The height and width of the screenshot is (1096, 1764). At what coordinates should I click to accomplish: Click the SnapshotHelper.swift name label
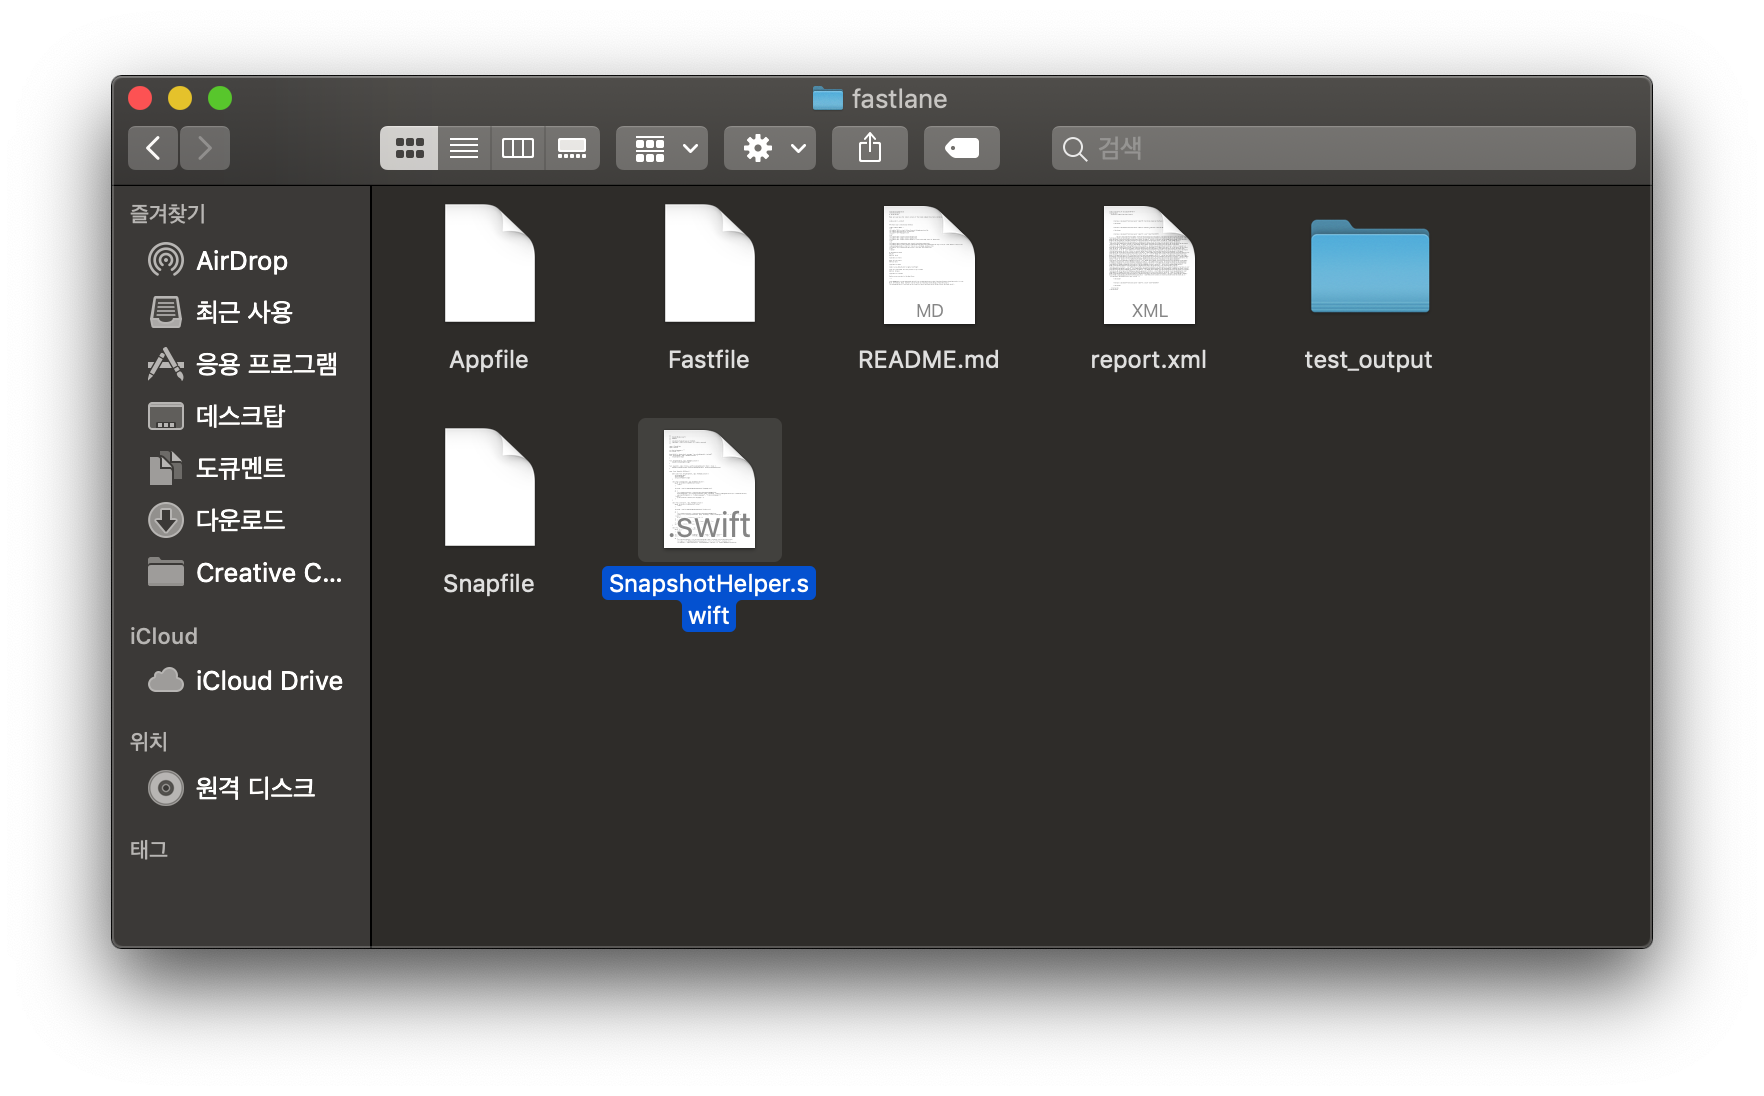pyautogui.click(x=709, y=599)
